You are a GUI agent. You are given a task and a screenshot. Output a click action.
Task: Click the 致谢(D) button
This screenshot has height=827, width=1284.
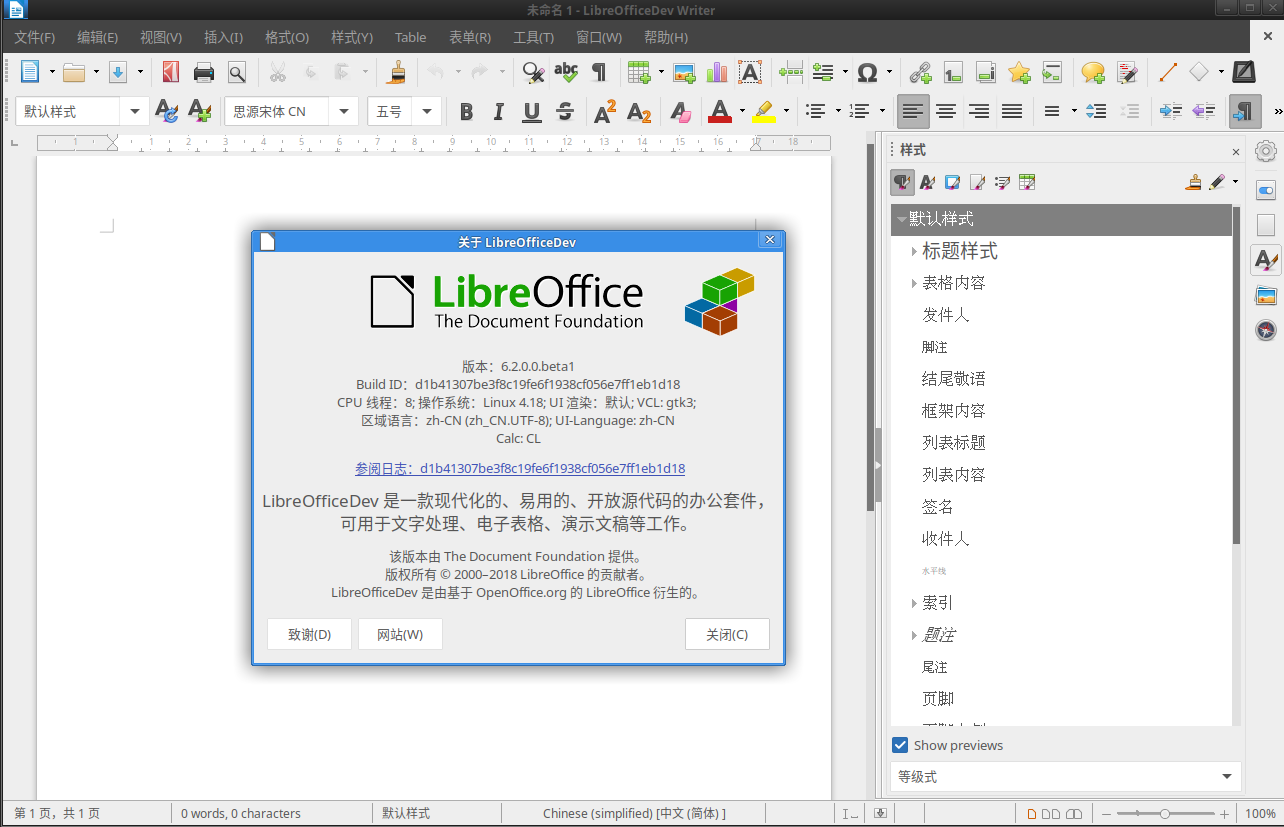click(309, 634)
